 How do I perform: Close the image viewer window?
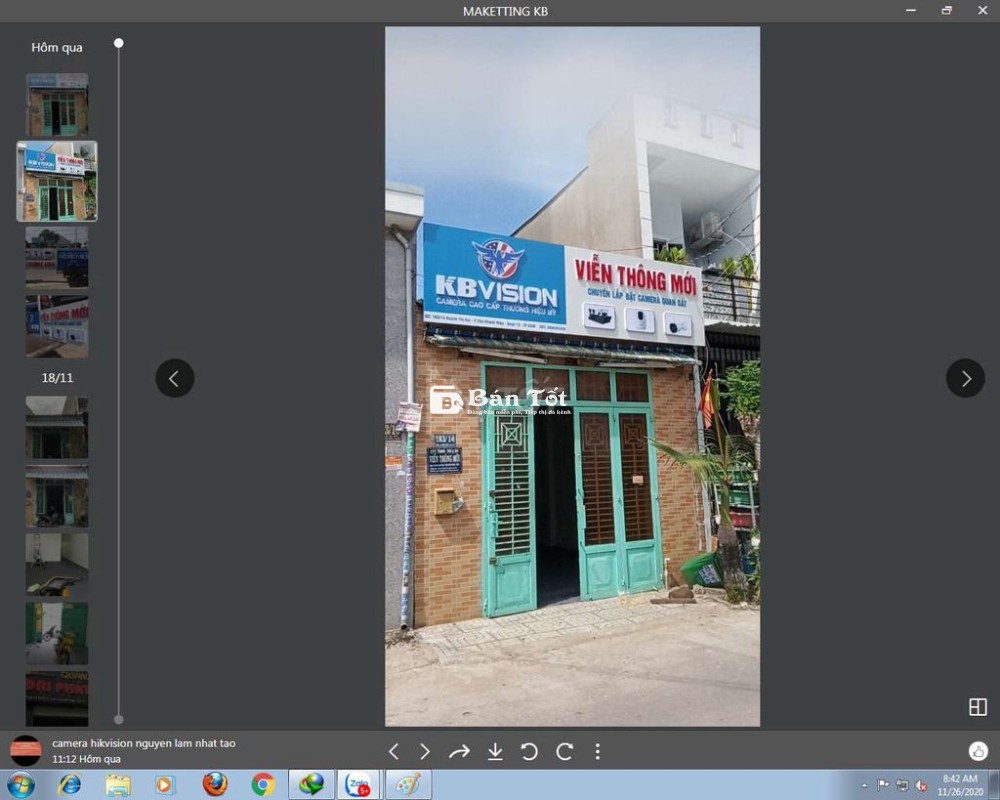(982, 10)
